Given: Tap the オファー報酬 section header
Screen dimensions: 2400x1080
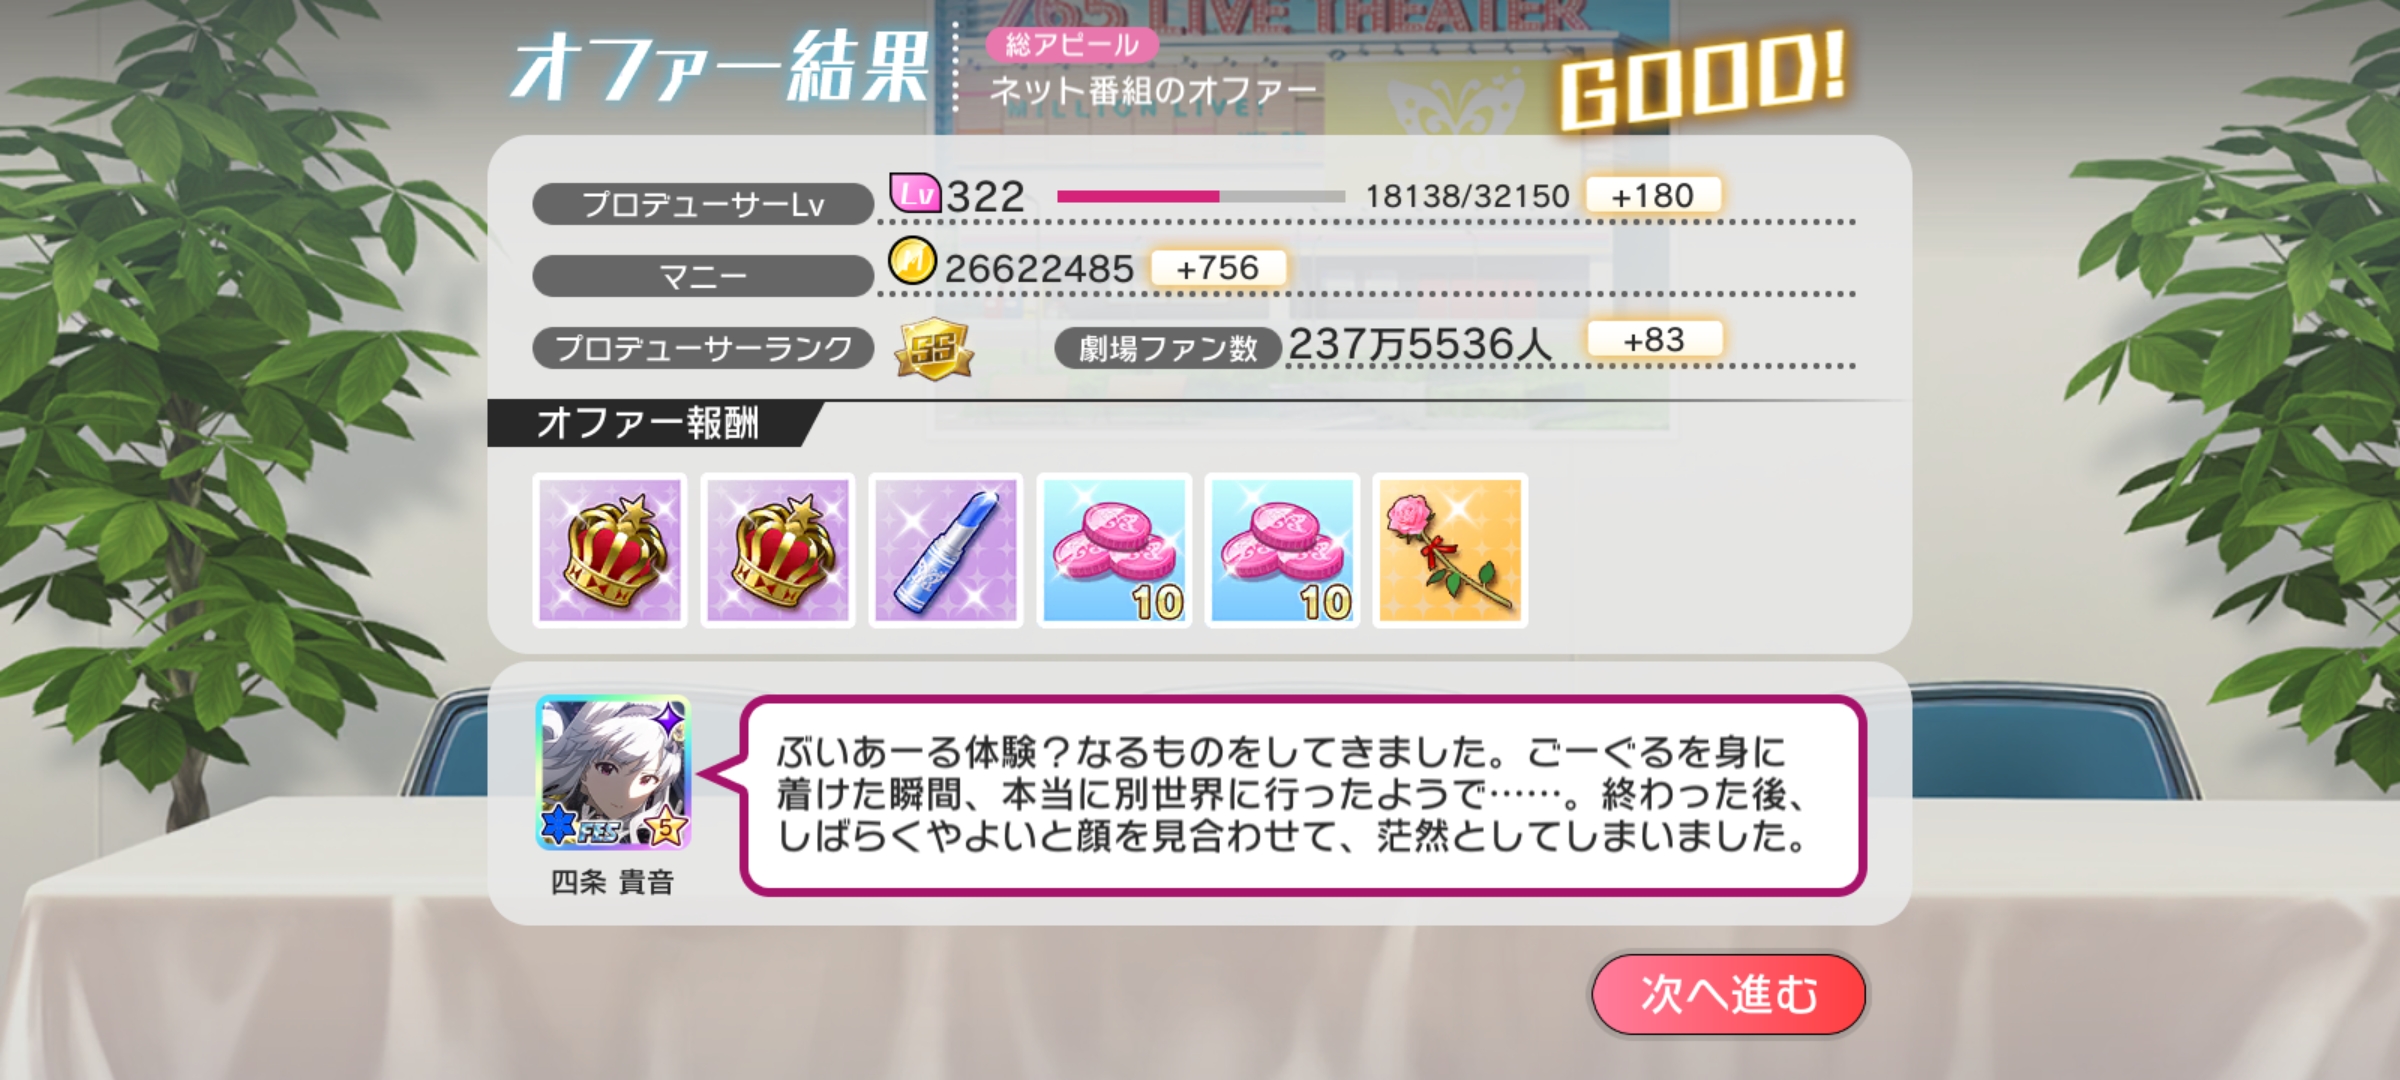Looking at the screenshot, I should click(648, 423).
